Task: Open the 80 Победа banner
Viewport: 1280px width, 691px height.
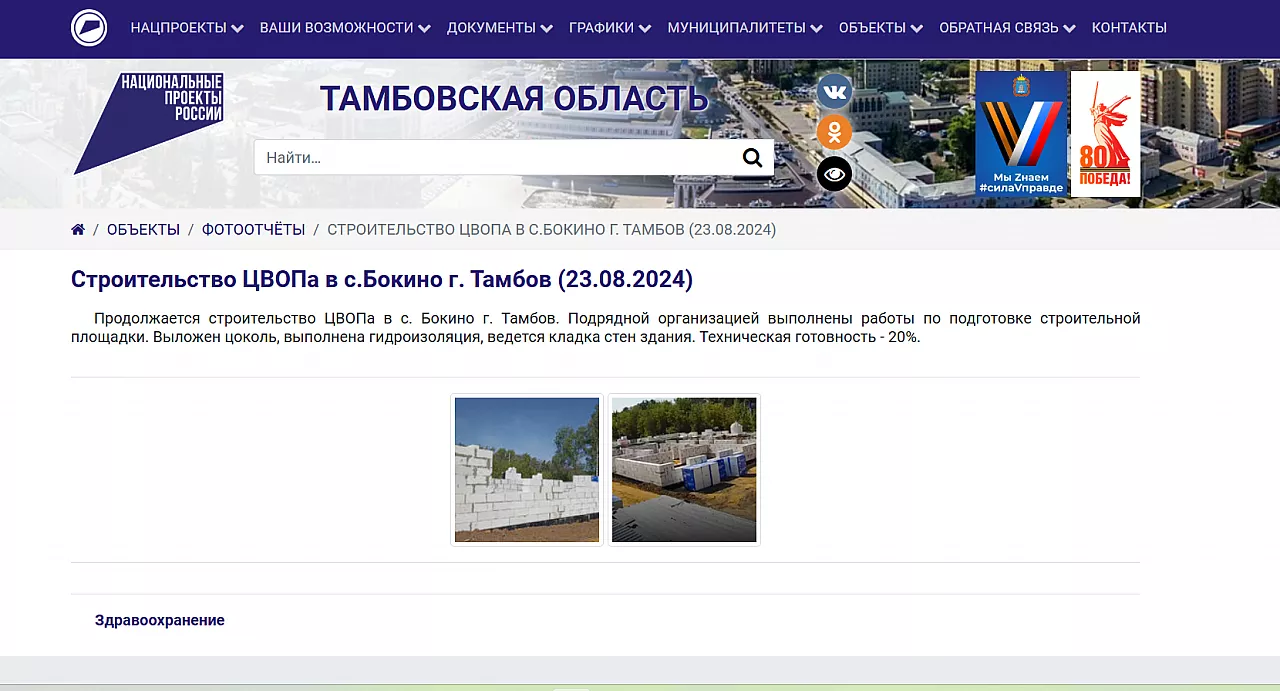Action: (1105, 133)
